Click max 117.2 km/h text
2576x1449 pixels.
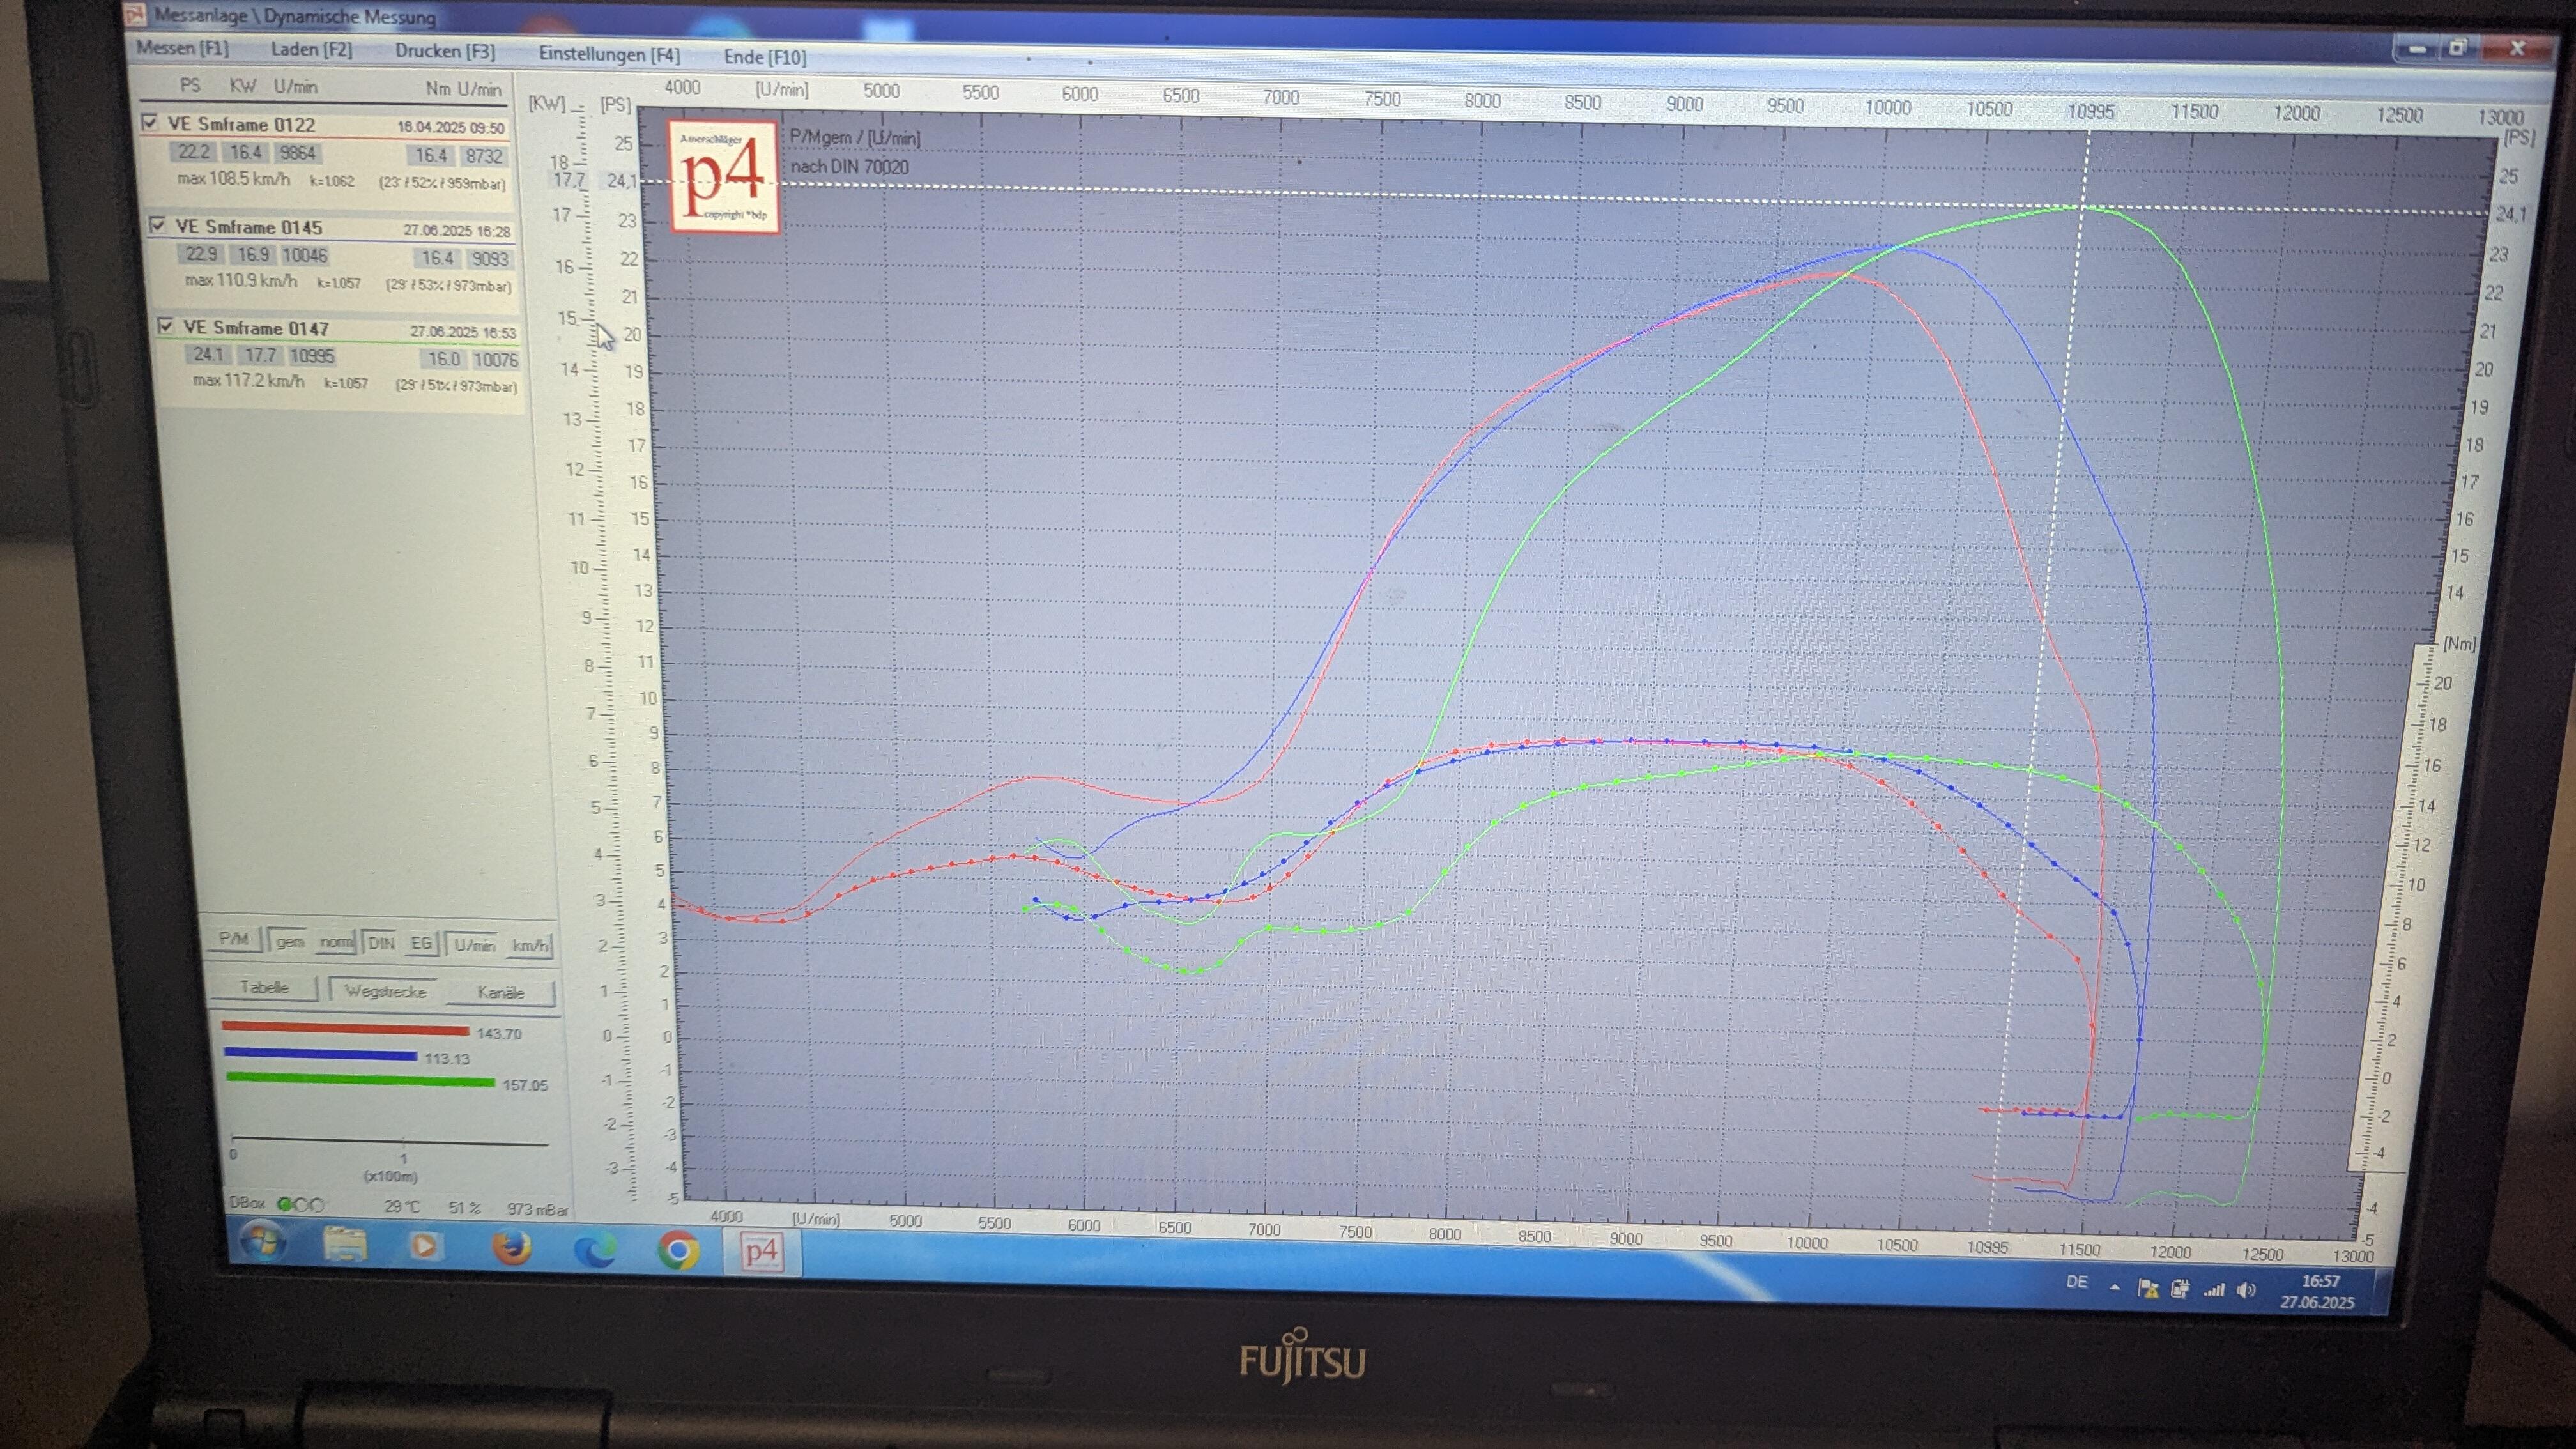click(249, 380)
